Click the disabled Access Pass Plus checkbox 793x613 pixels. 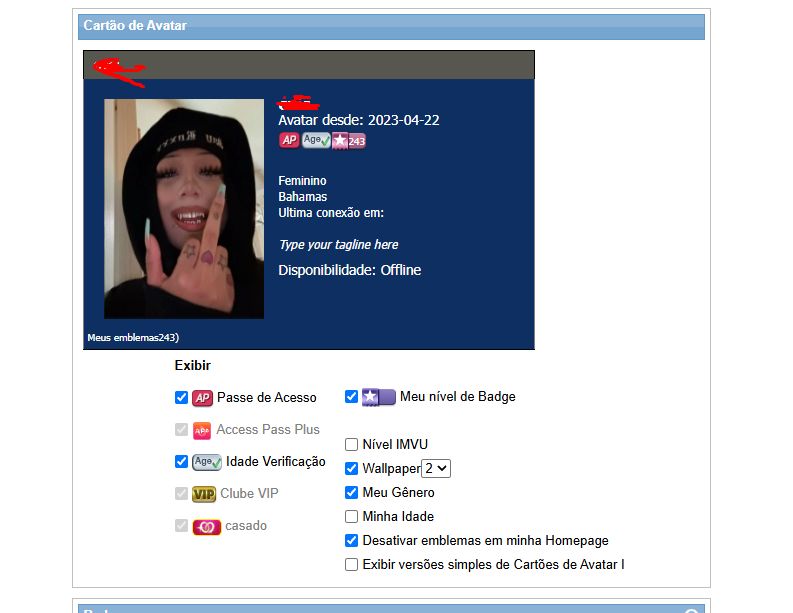pos(182,429)
